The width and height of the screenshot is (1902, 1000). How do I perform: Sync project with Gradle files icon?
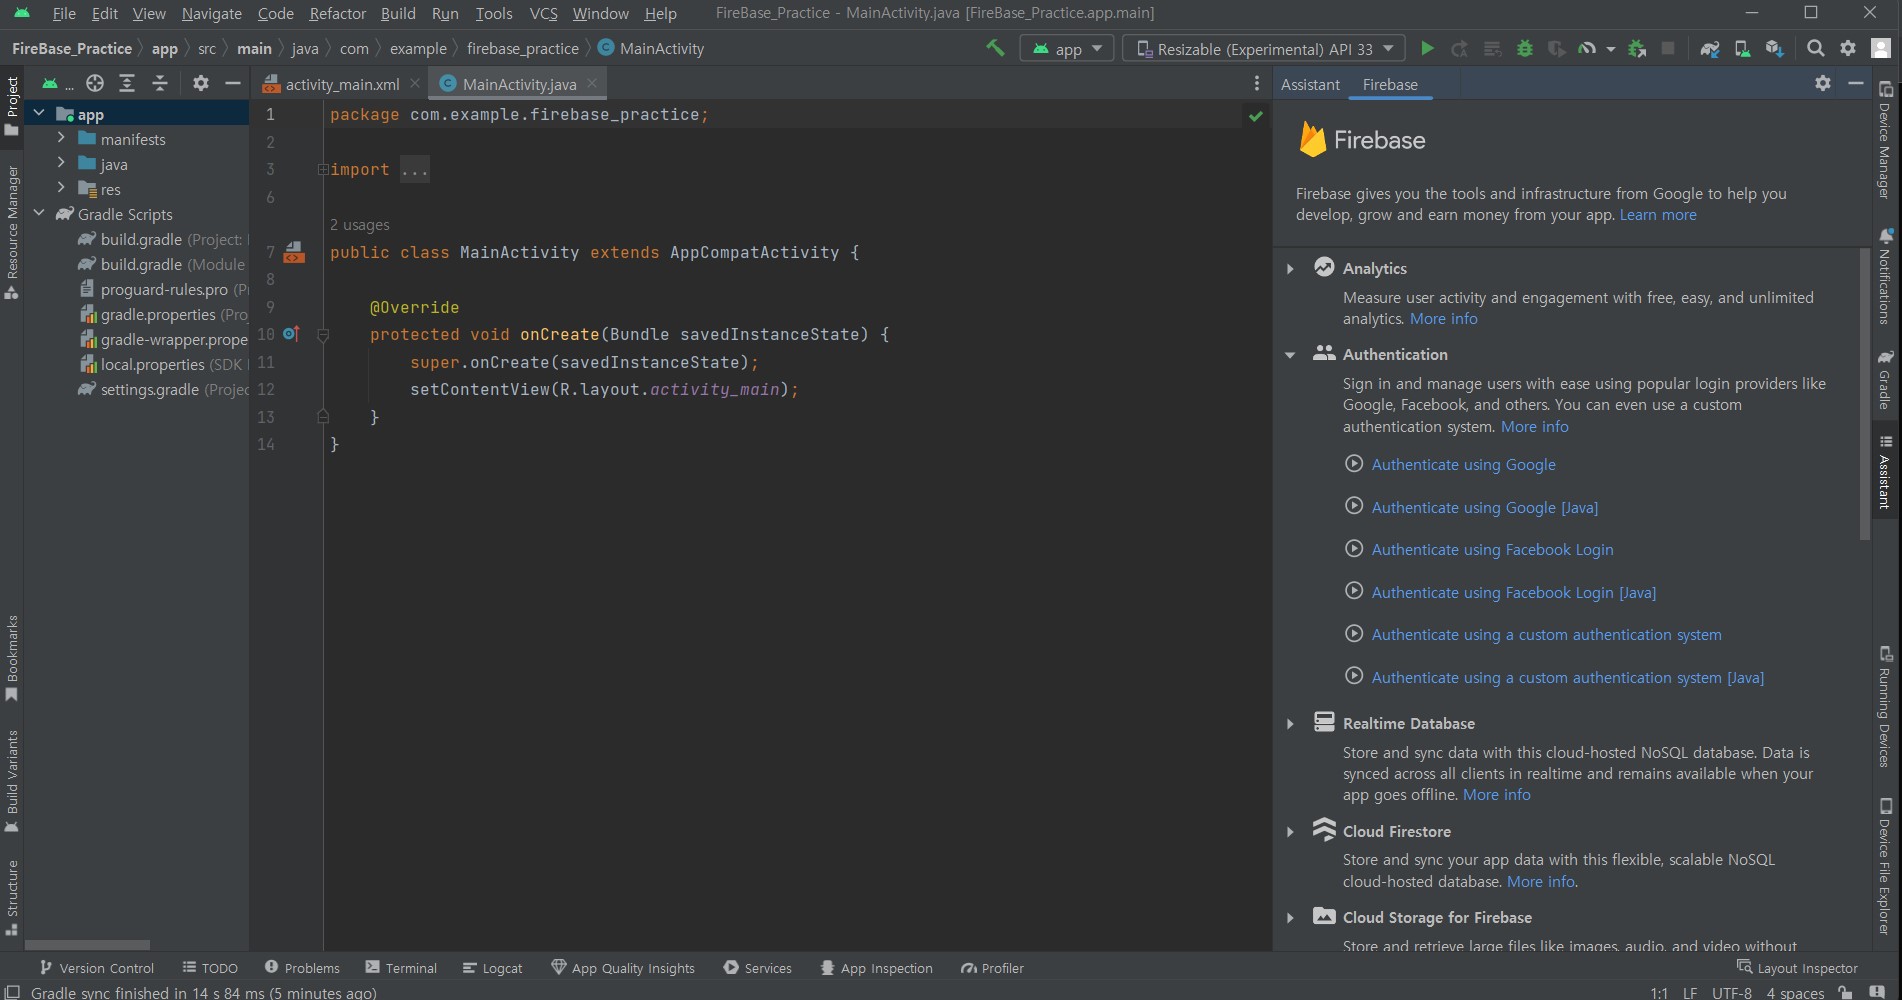1709,48
